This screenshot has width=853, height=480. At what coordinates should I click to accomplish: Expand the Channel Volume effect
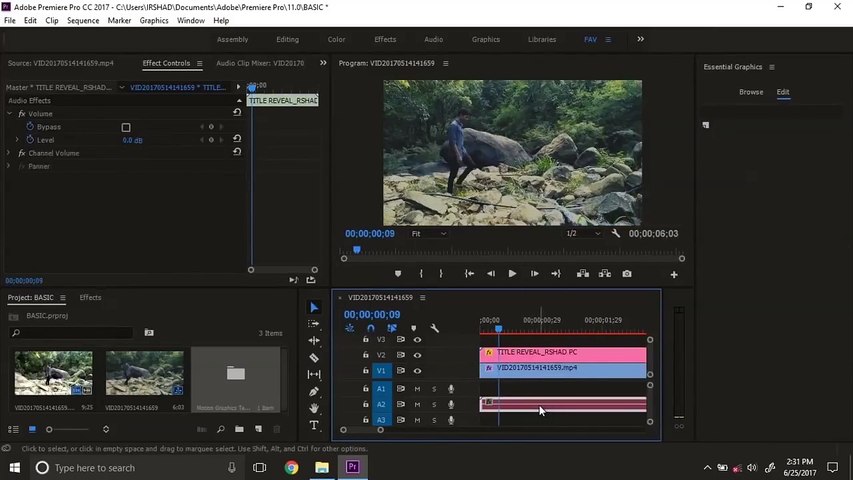click(9, 153)
